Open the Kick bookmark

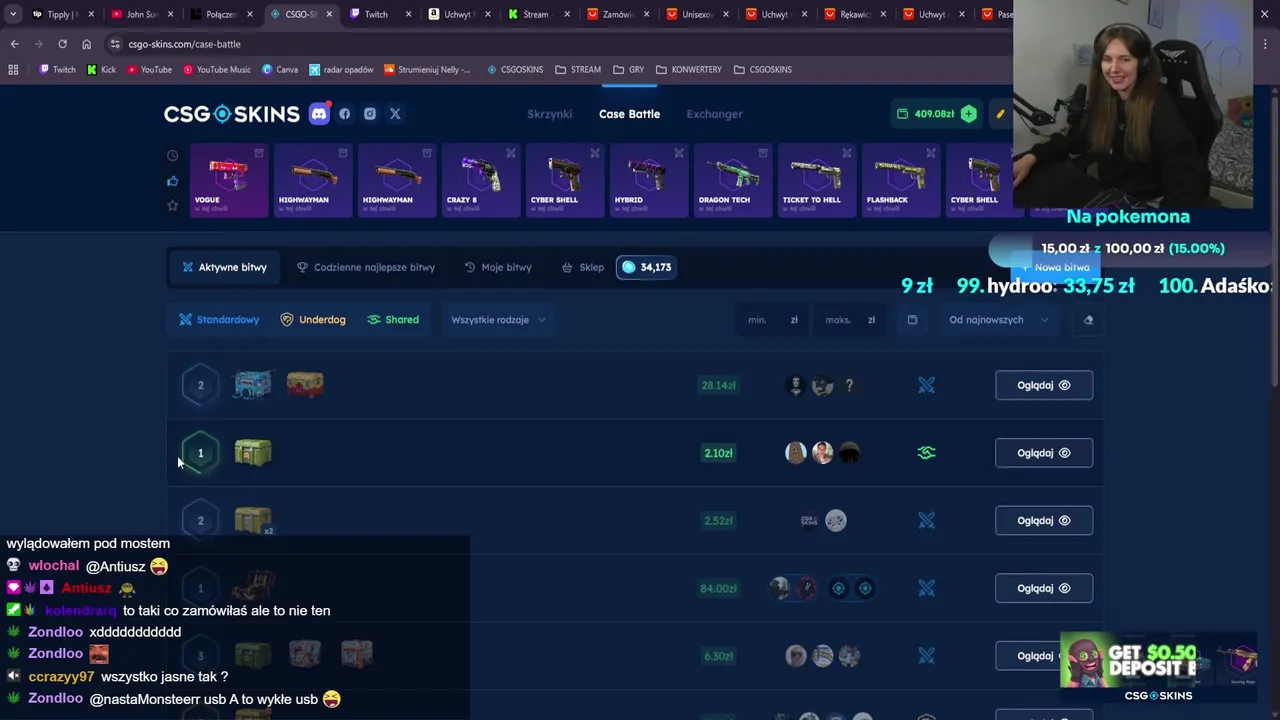click(x=101, y=70)
